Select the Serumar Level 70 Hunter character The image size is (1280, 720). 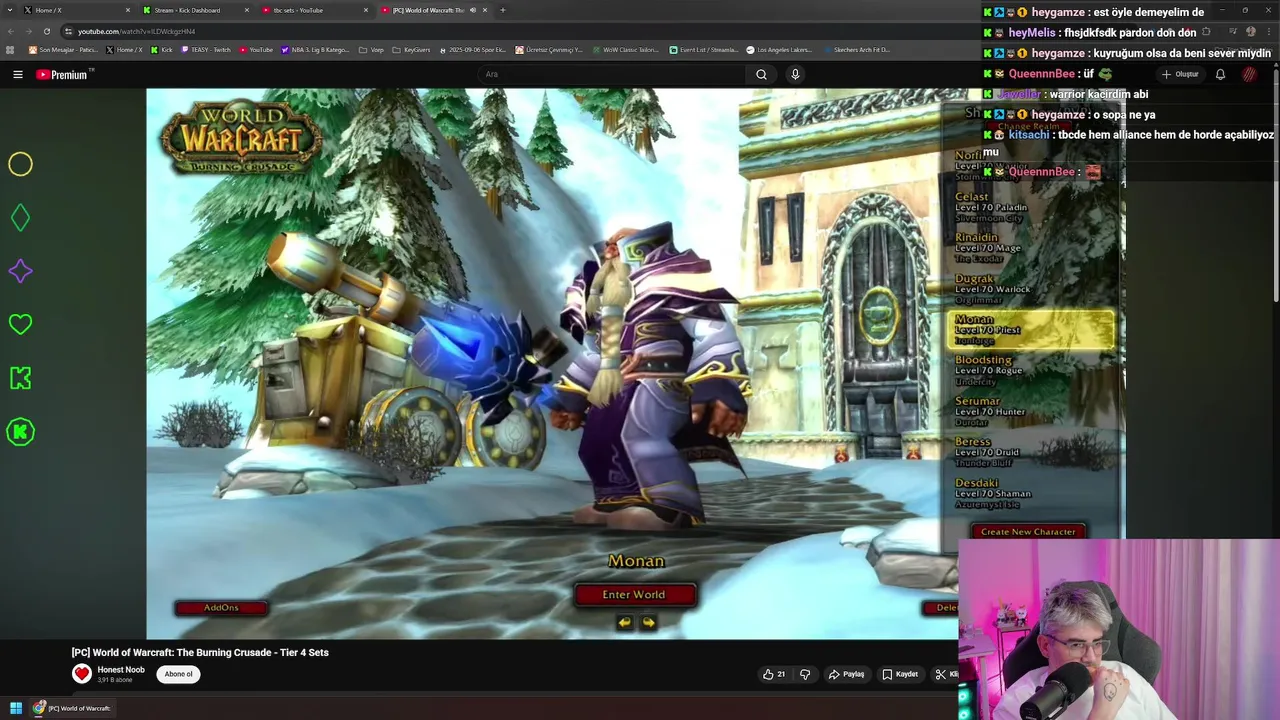1030,411
